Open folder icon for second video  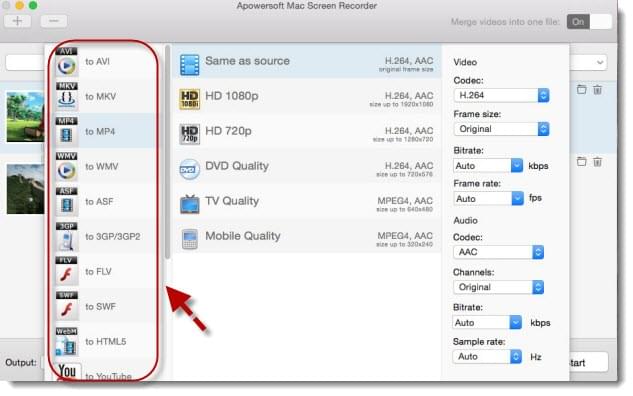pyautogui.click(x=581, y=161)
